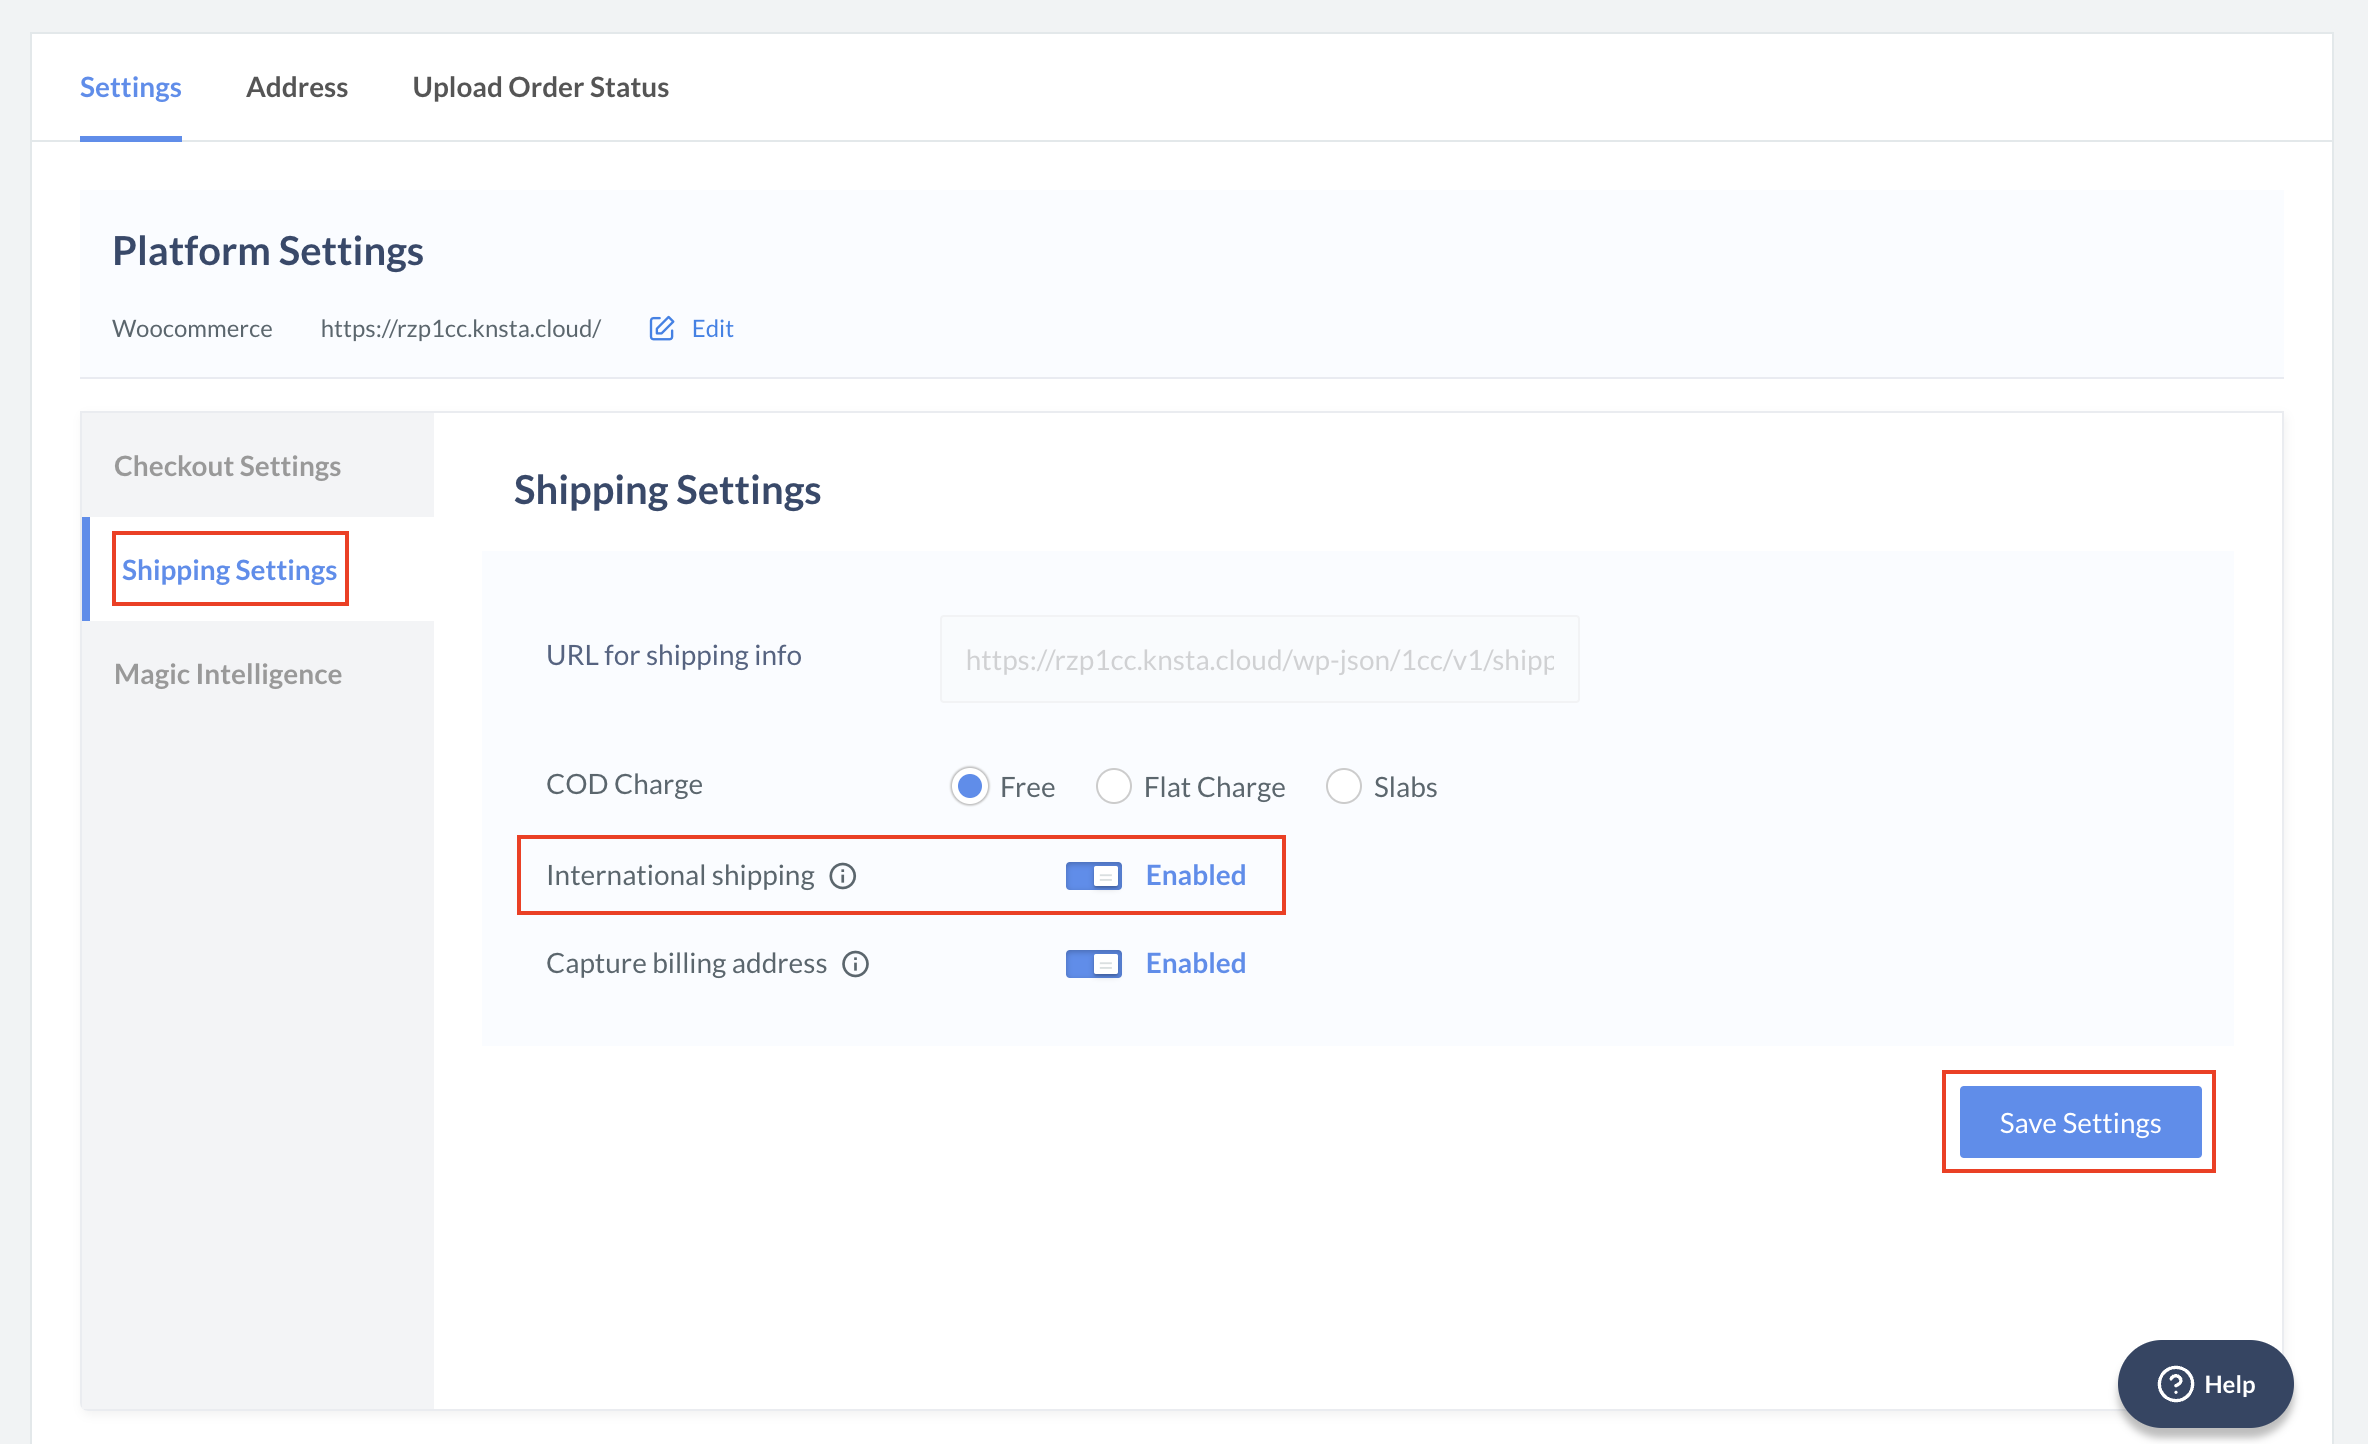Click Save Settings button
The height and width of the screenshot is (1444, 2368).
coord(2079,1123)
